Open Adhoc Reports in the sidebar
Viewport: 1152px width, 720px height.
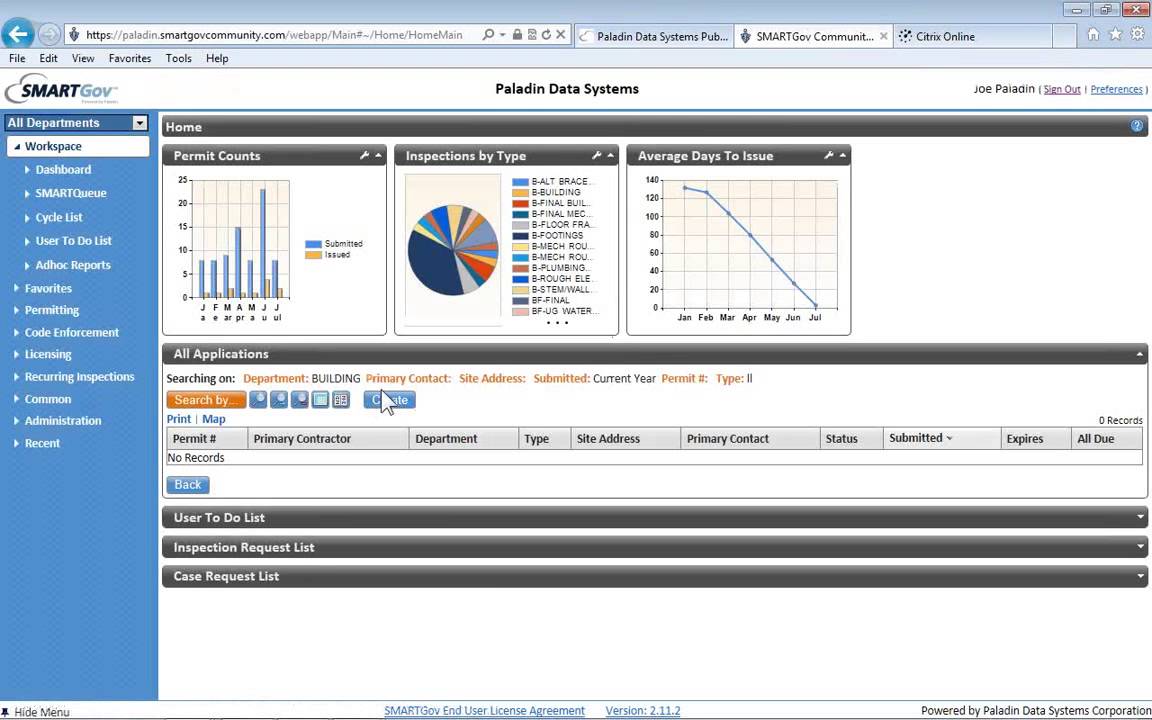(73, 265)
